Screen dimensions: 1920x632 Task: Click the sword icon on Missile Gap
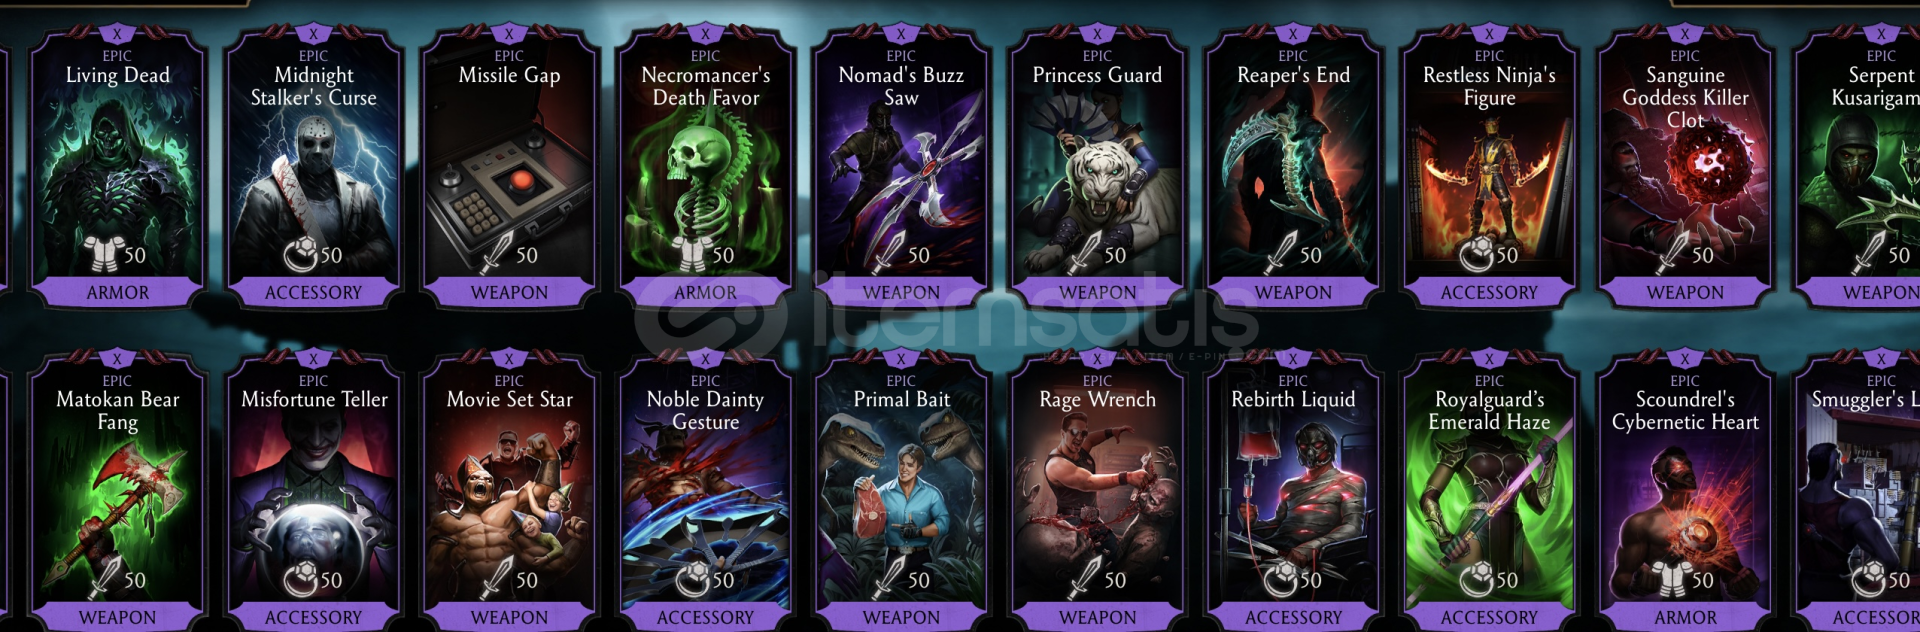tap(496, 252)
